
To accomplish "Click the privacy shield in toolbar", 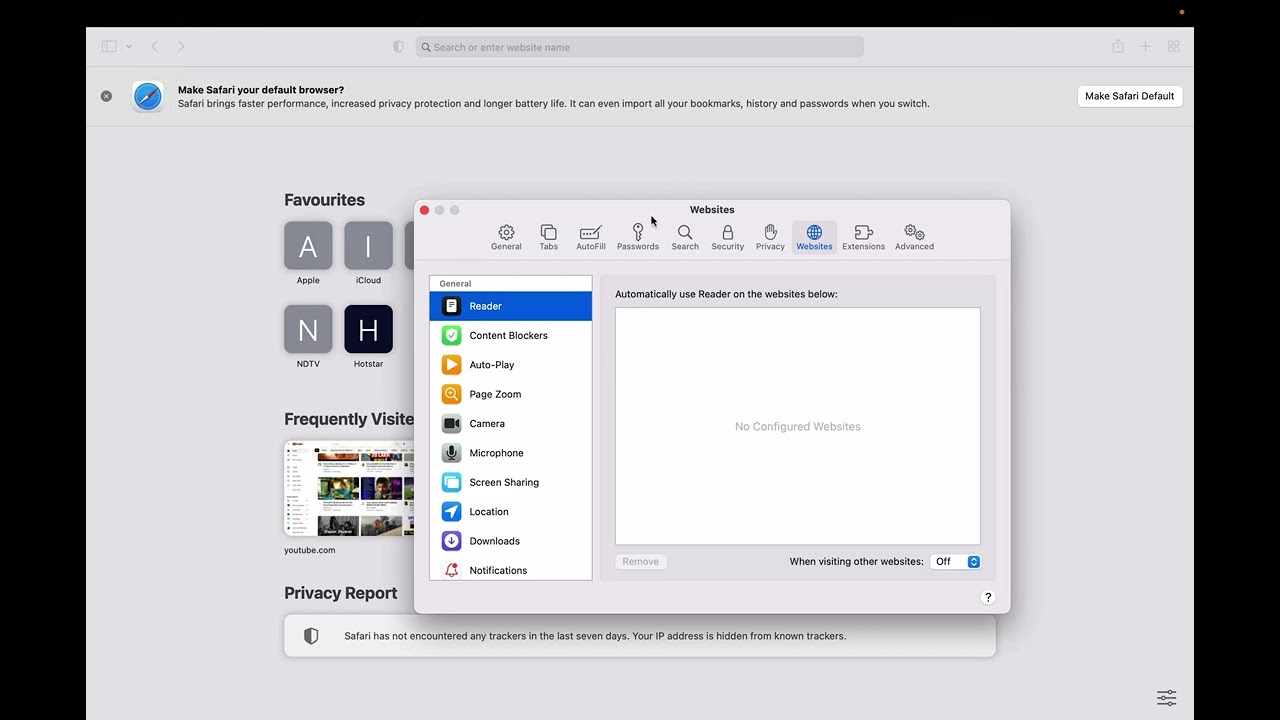I will (398, 47).
